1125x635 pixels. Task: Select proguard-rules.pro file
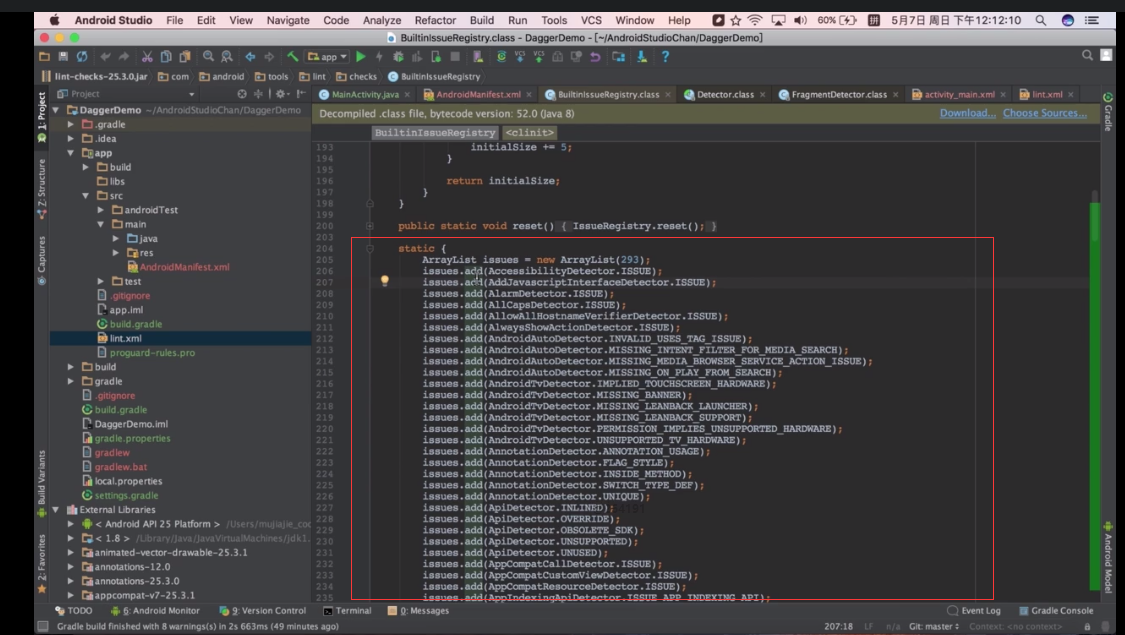coord(146,353)
